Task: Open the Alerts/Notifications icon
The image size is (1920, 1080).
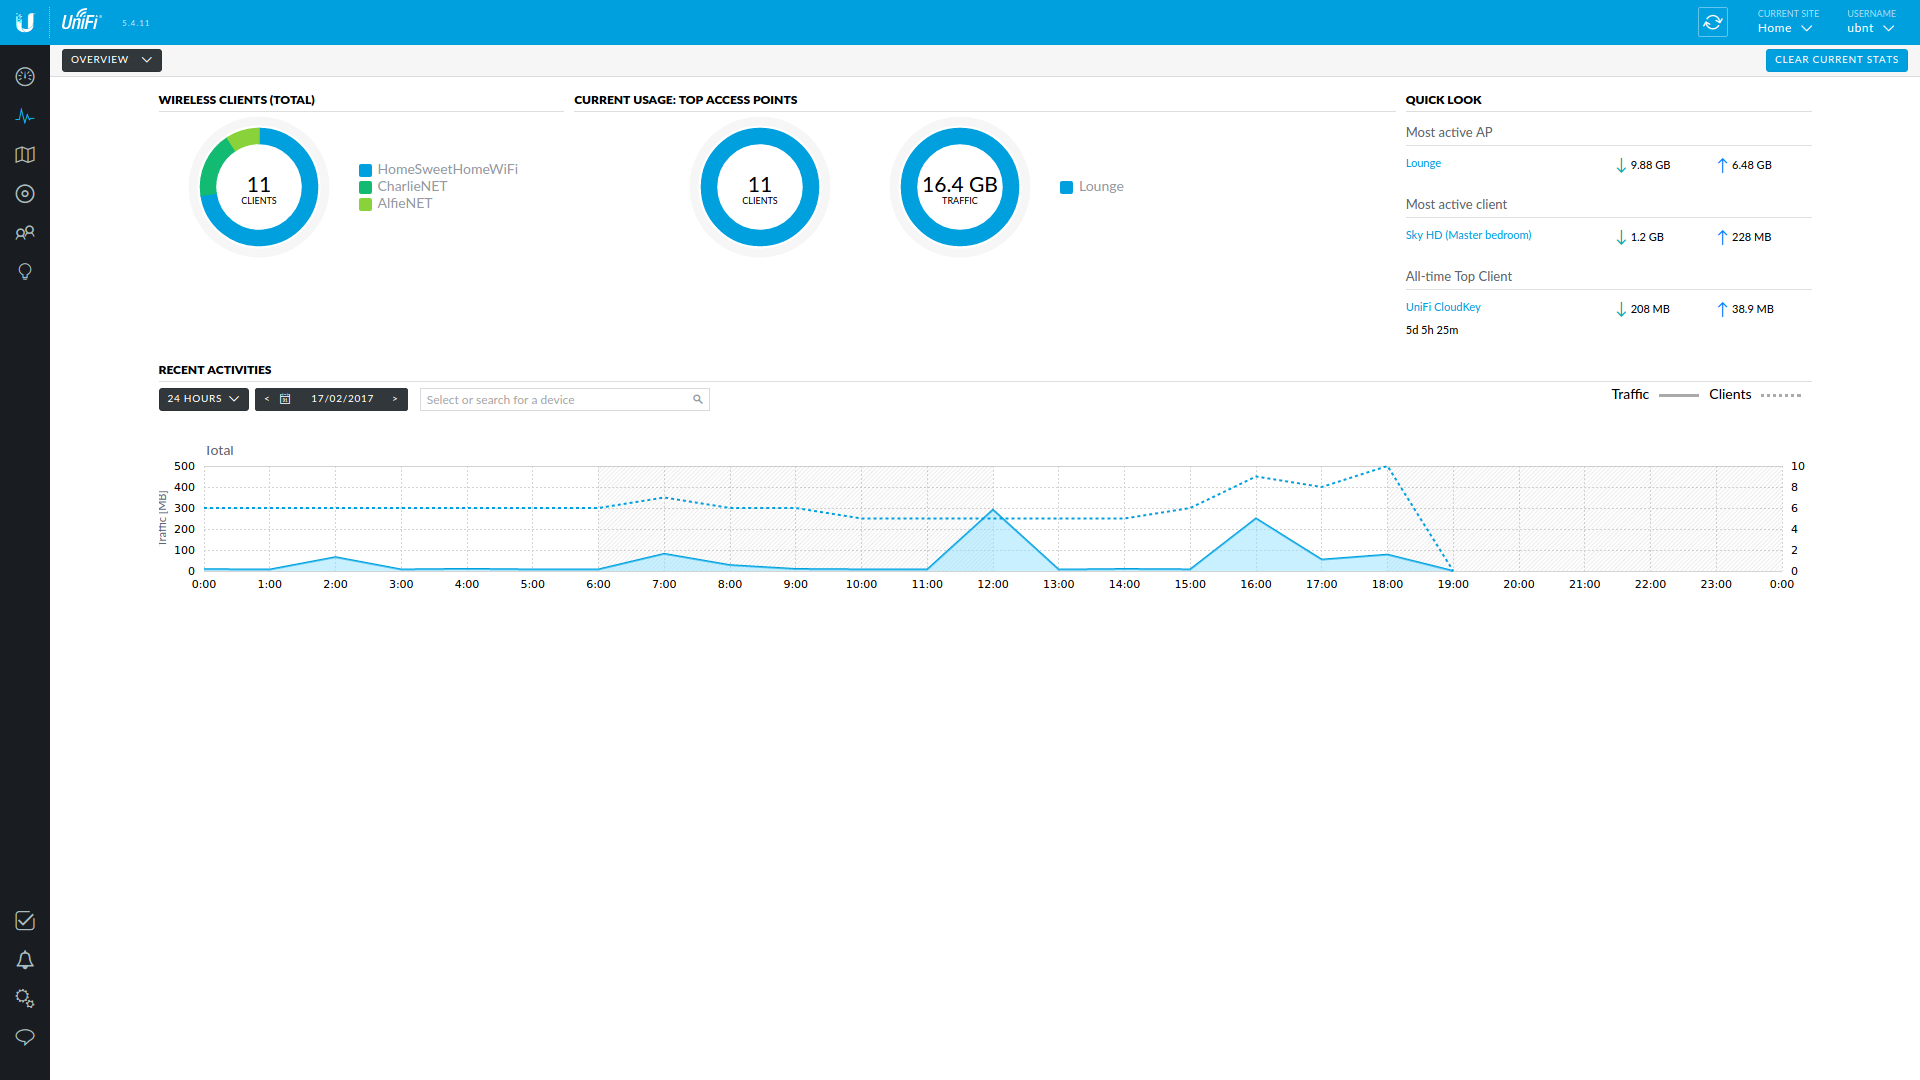Action: 24,960
